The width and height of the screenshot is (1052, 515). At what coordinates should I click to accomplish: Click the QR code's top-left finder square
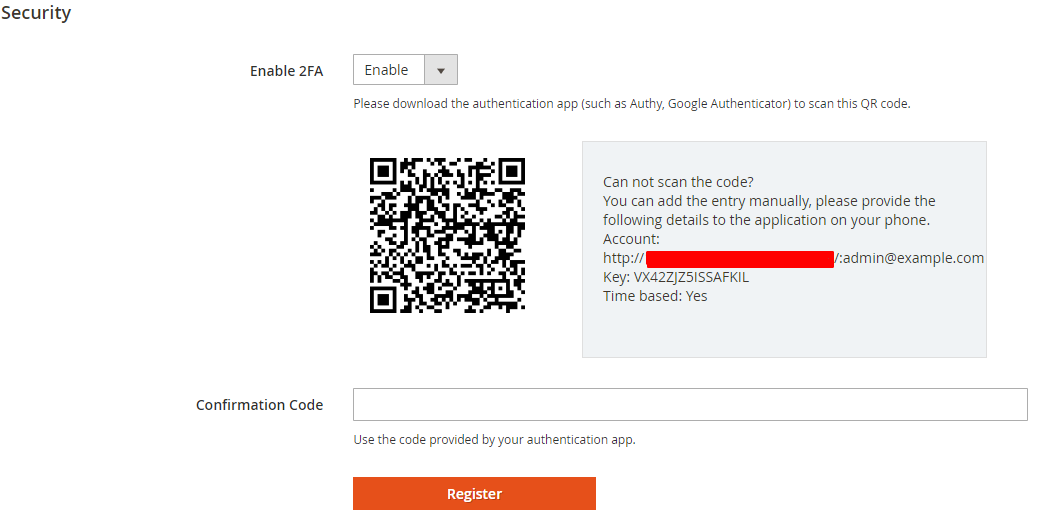pyautogui.click(x=384, y=171)
